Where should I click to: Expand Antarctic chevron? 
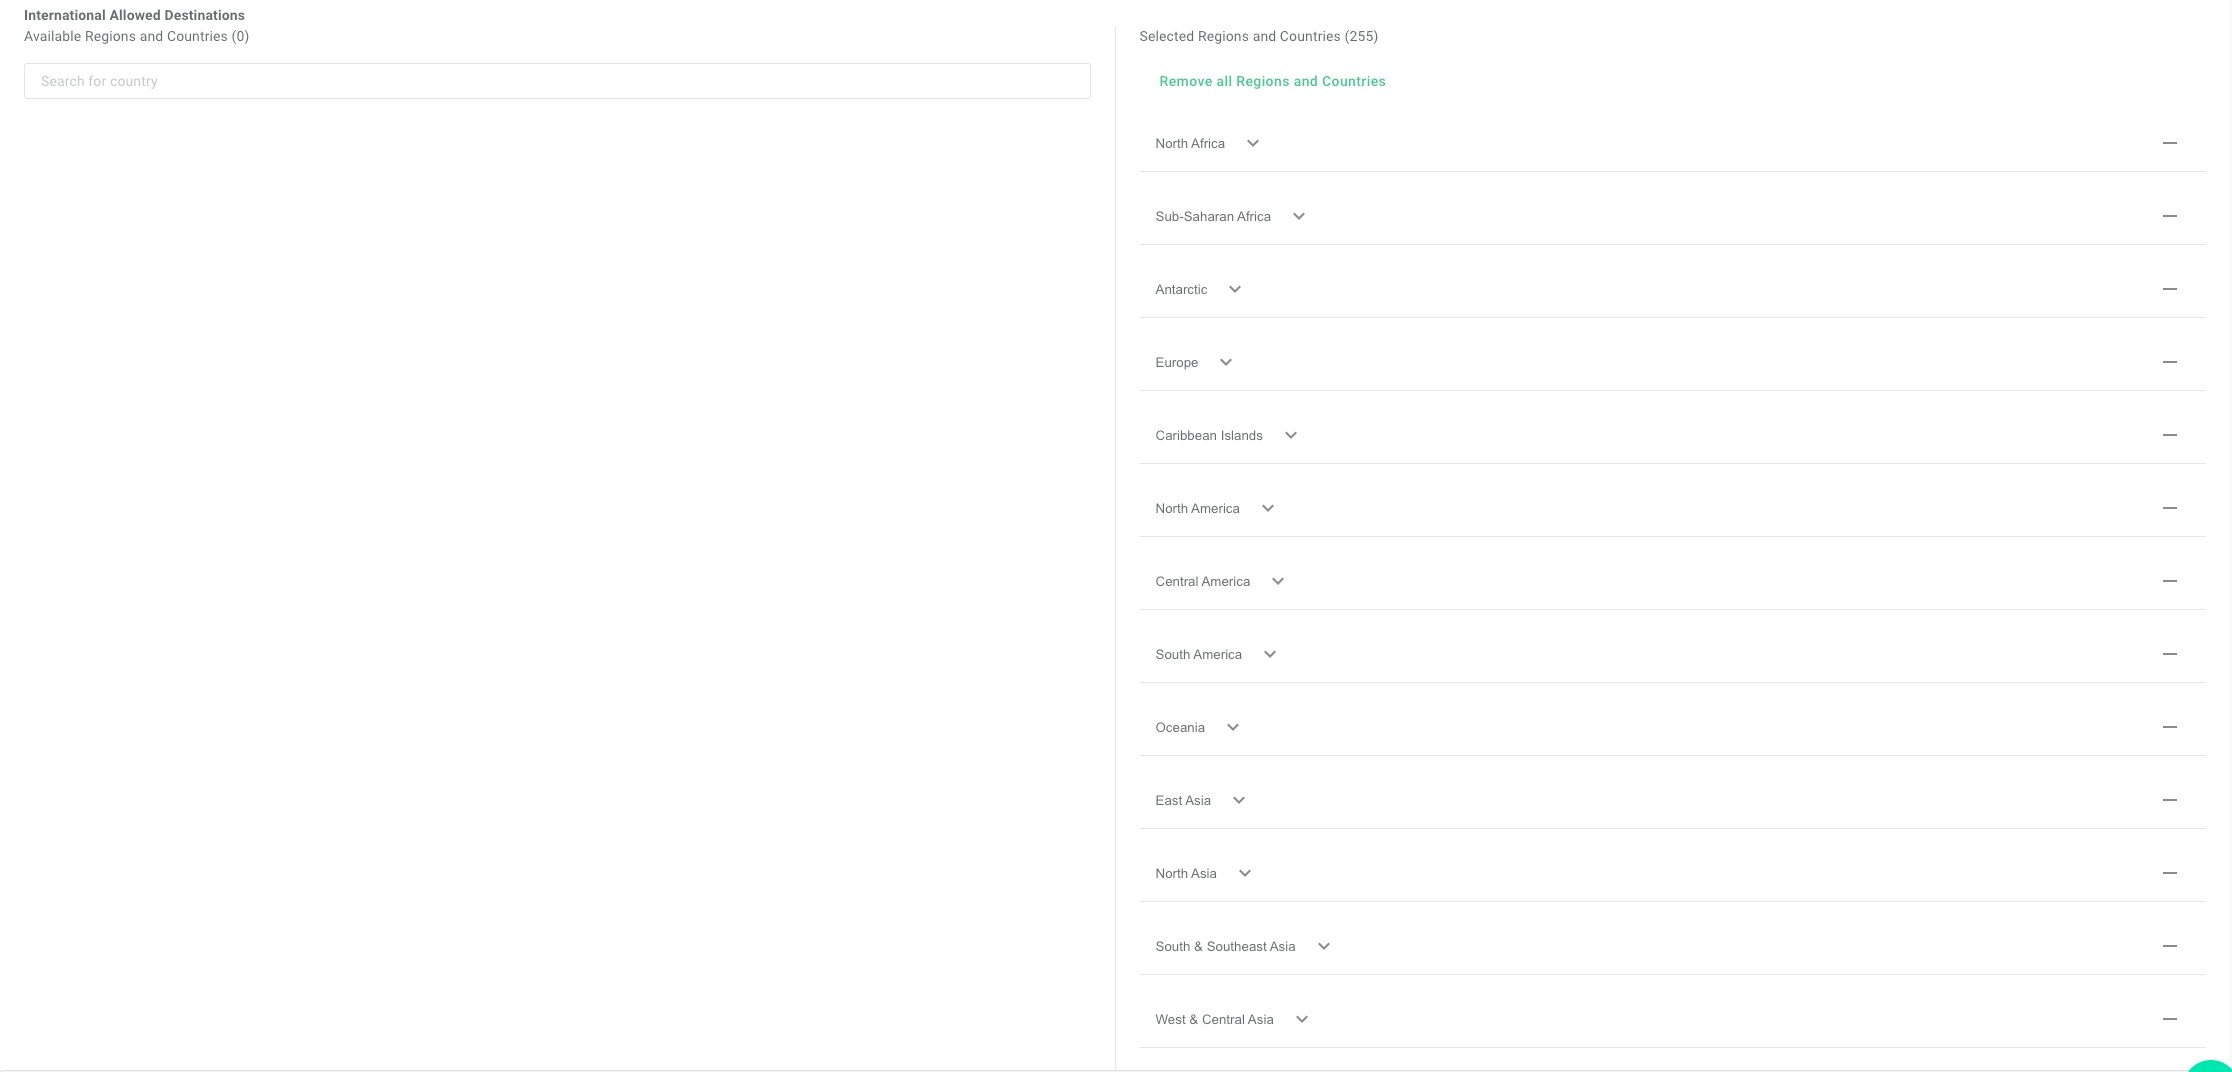1234,289
